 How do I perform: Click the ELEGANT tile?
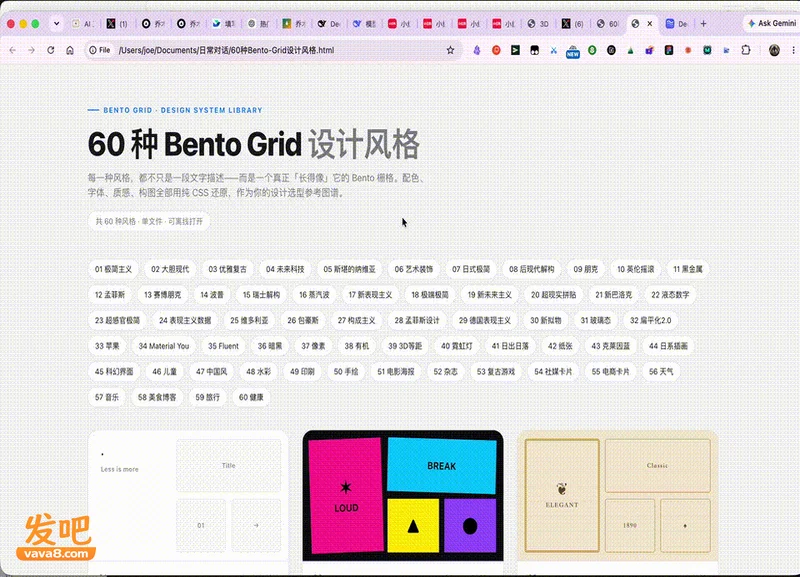562,495
